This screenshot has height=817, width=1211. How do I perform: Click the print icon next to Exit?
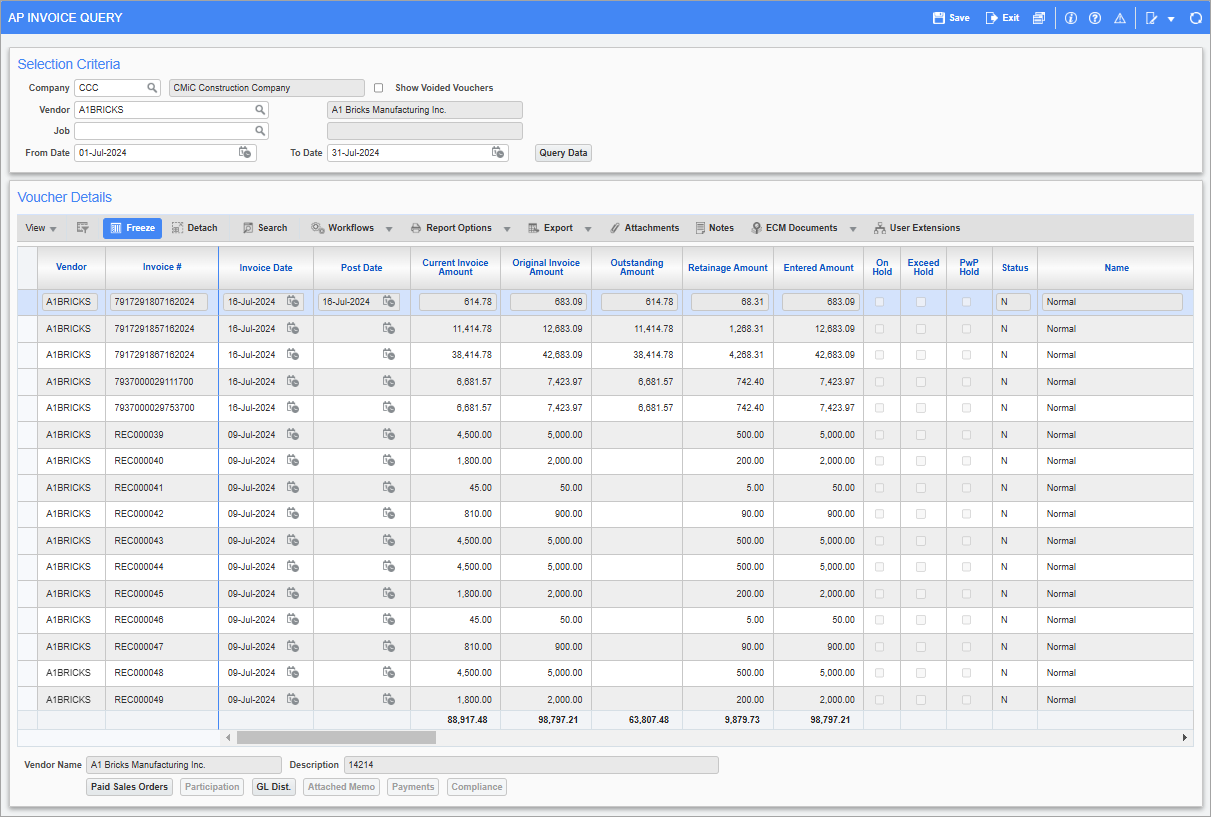pyautogui.click(x=1039, y=17)
